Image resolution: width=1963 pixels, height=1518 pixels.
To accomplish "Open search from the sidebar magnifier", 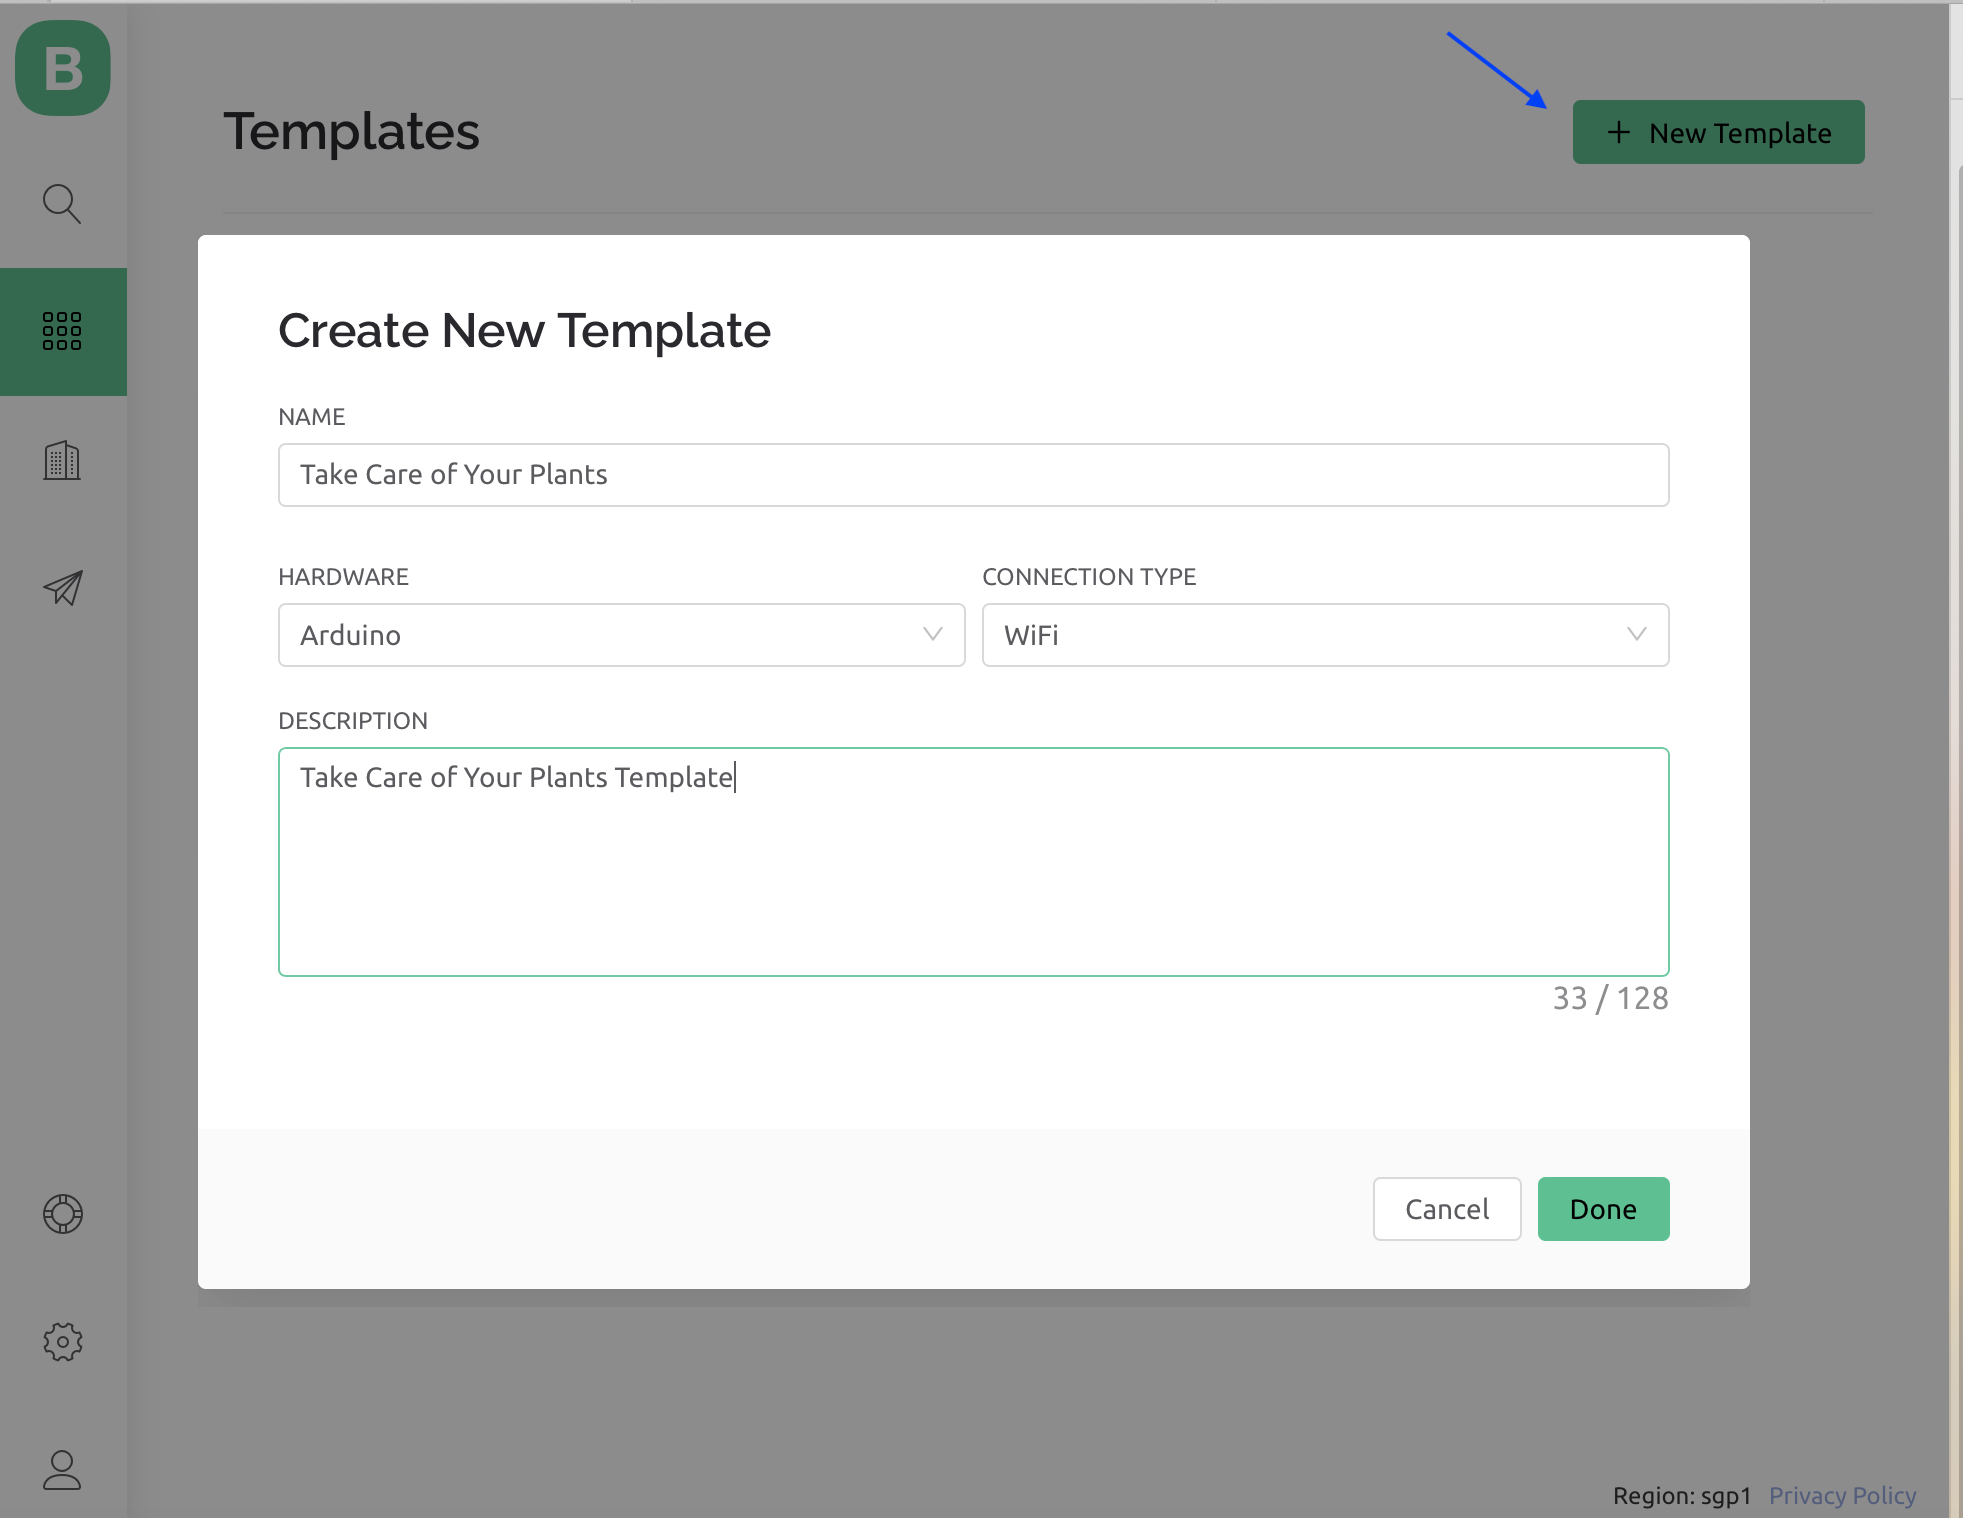I will click(x=62, y=203).
